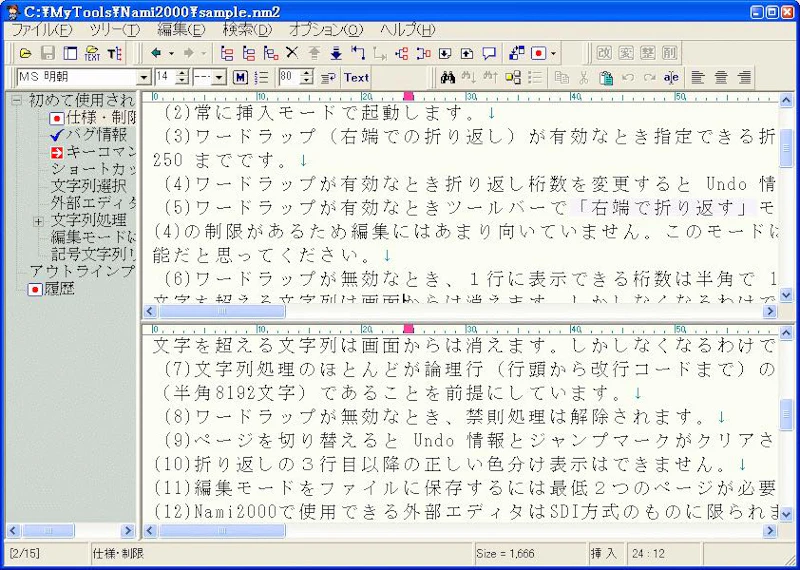The width and height of the screenshot is (800, 570).
Task: Click the green back arrow icon
Action: [156, 53]
